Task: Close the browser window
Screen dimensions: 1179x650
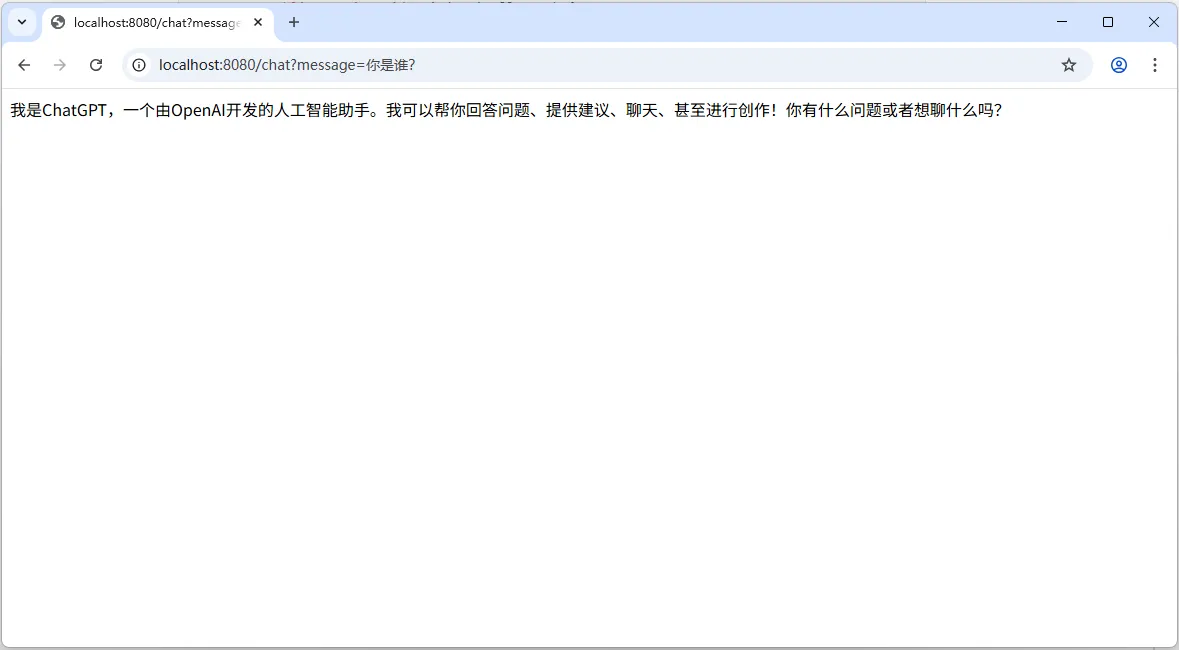Action: point(1153,22)
